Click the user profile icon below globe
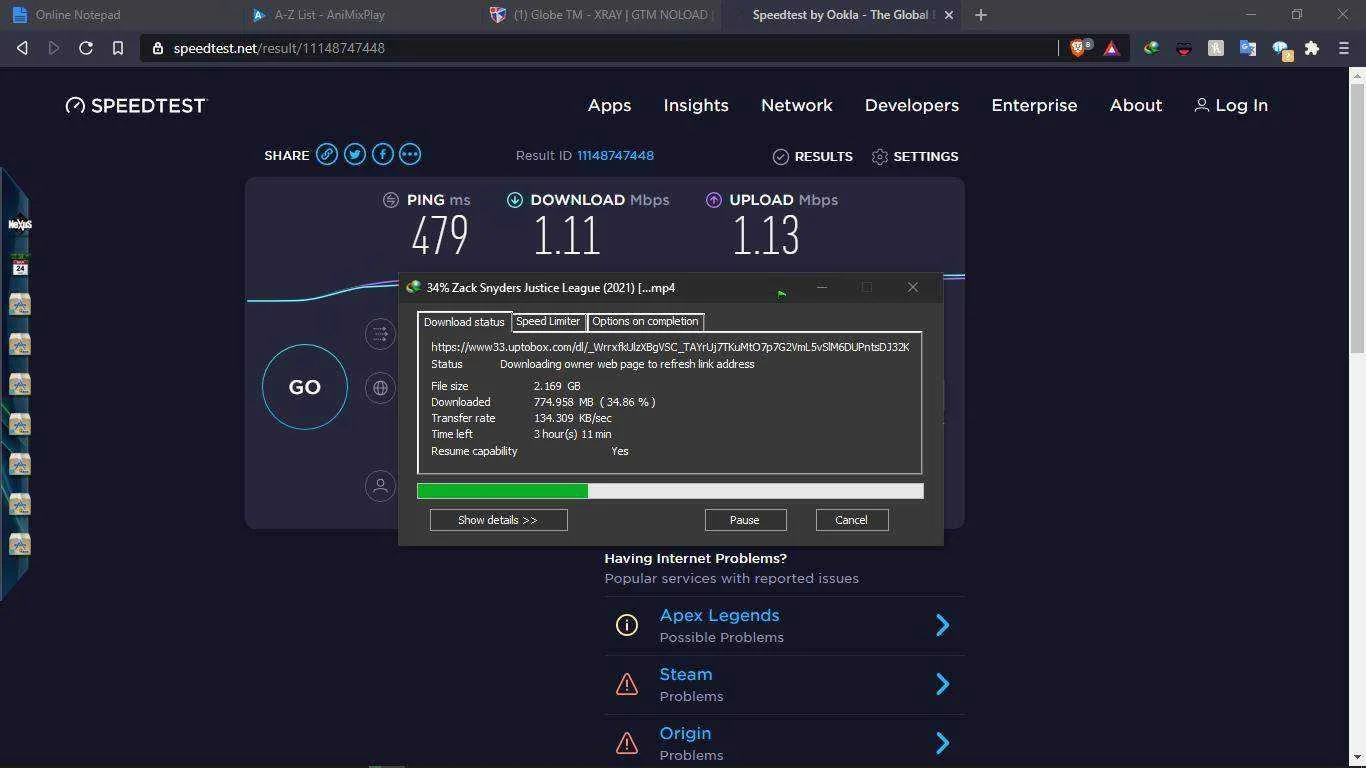Screen dimensions: 1366x768 click(380, 486)
